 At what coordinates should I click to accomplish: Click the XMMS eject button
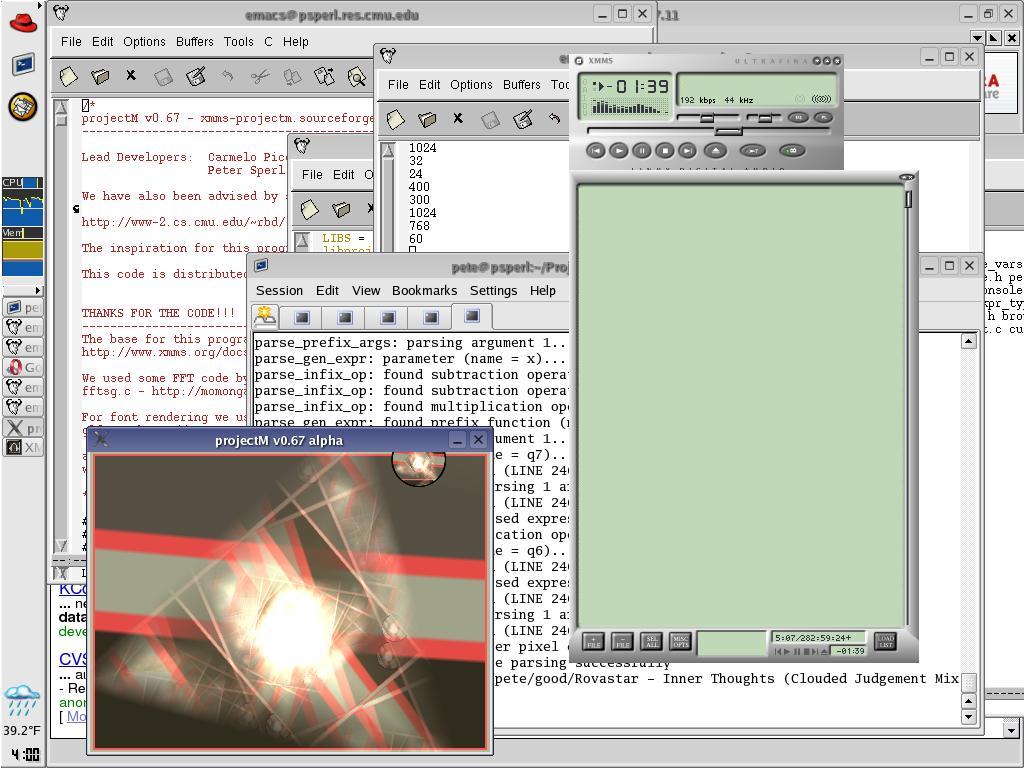pos(715,150)
